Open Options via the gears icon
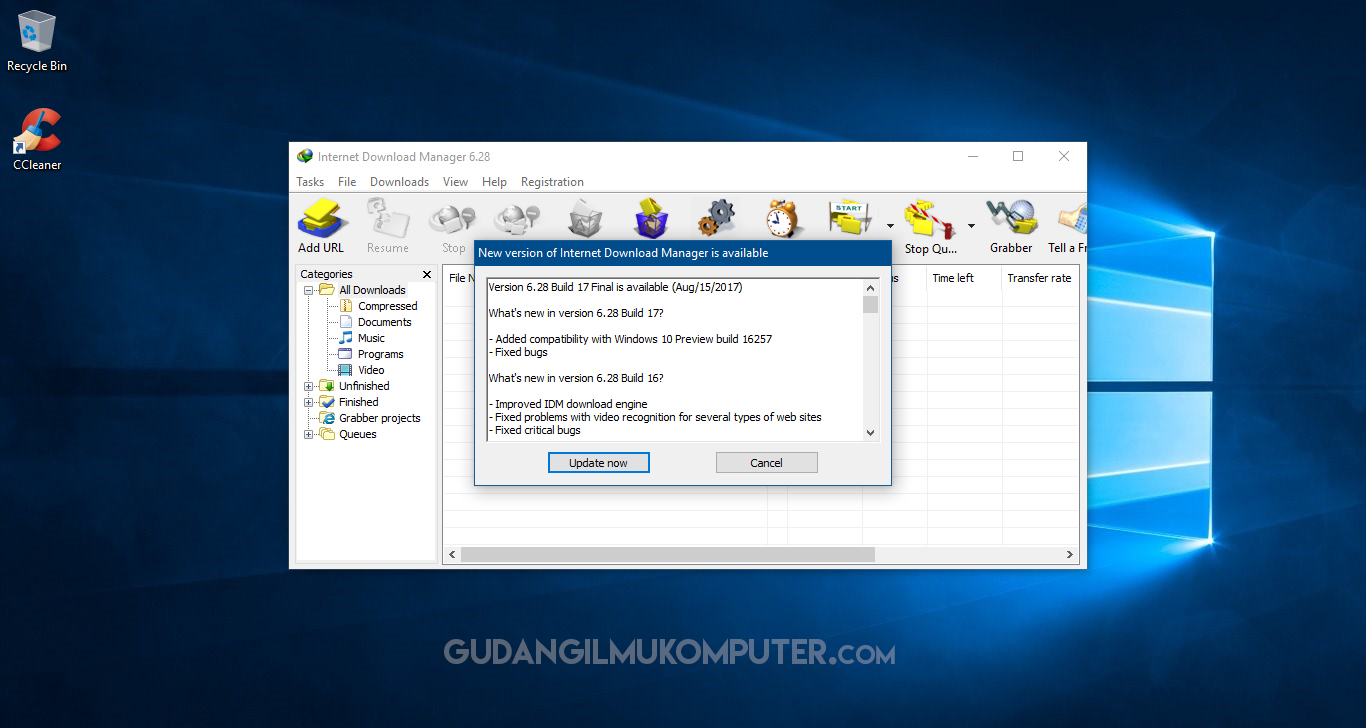This screenshot has width=1366, height=728. (716, 218)
